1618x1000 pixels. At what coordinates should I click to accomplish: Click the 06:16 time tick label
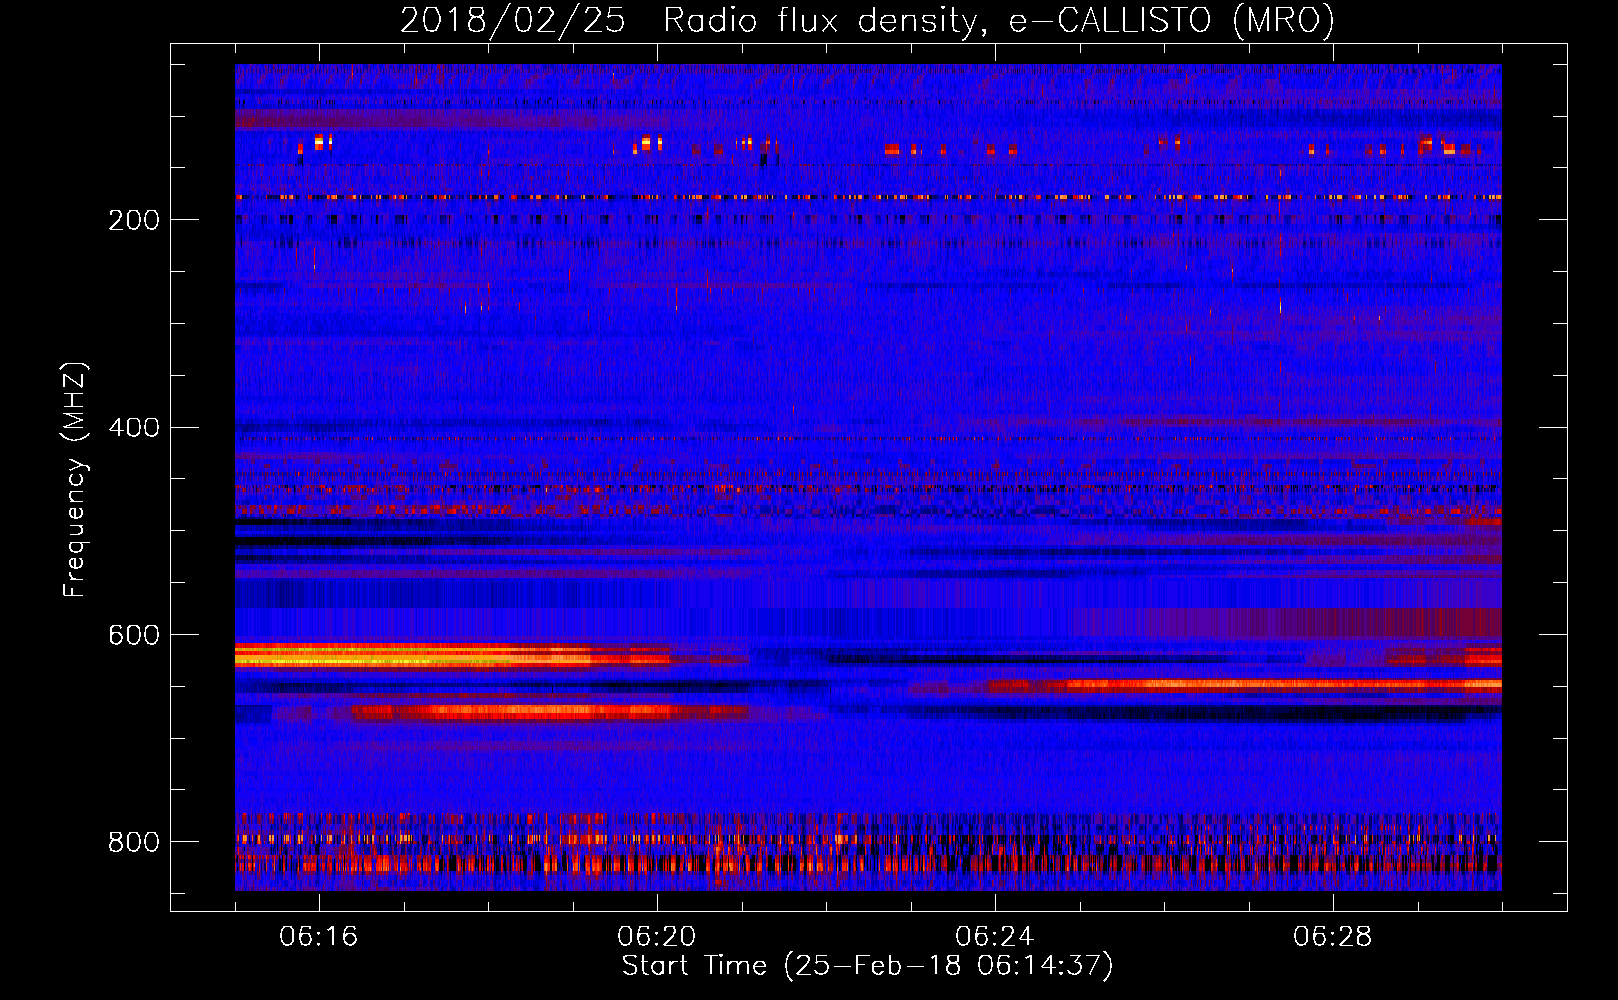319,937
